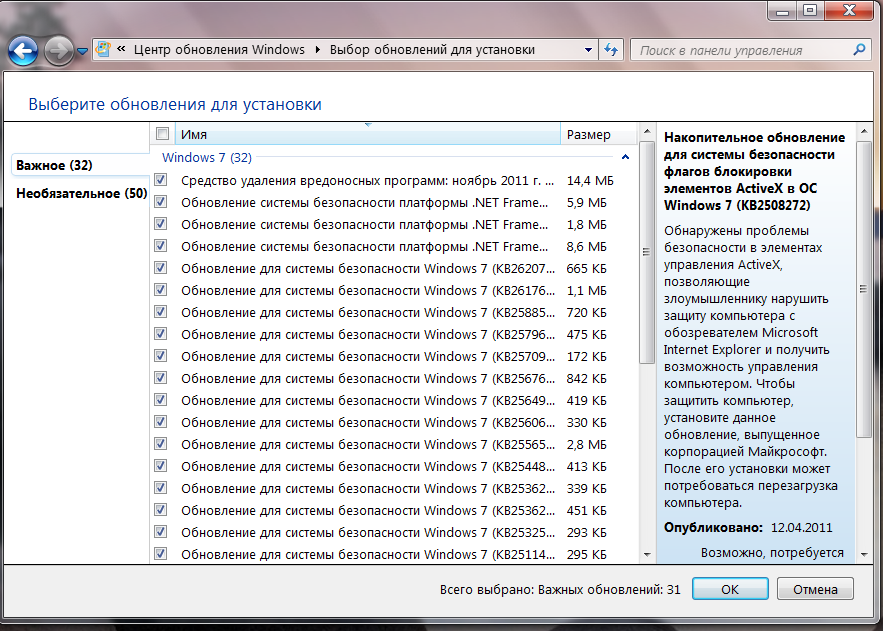Click the greyed Forward arrow button
Screen dimensions: 883x631
coord(59,51)
